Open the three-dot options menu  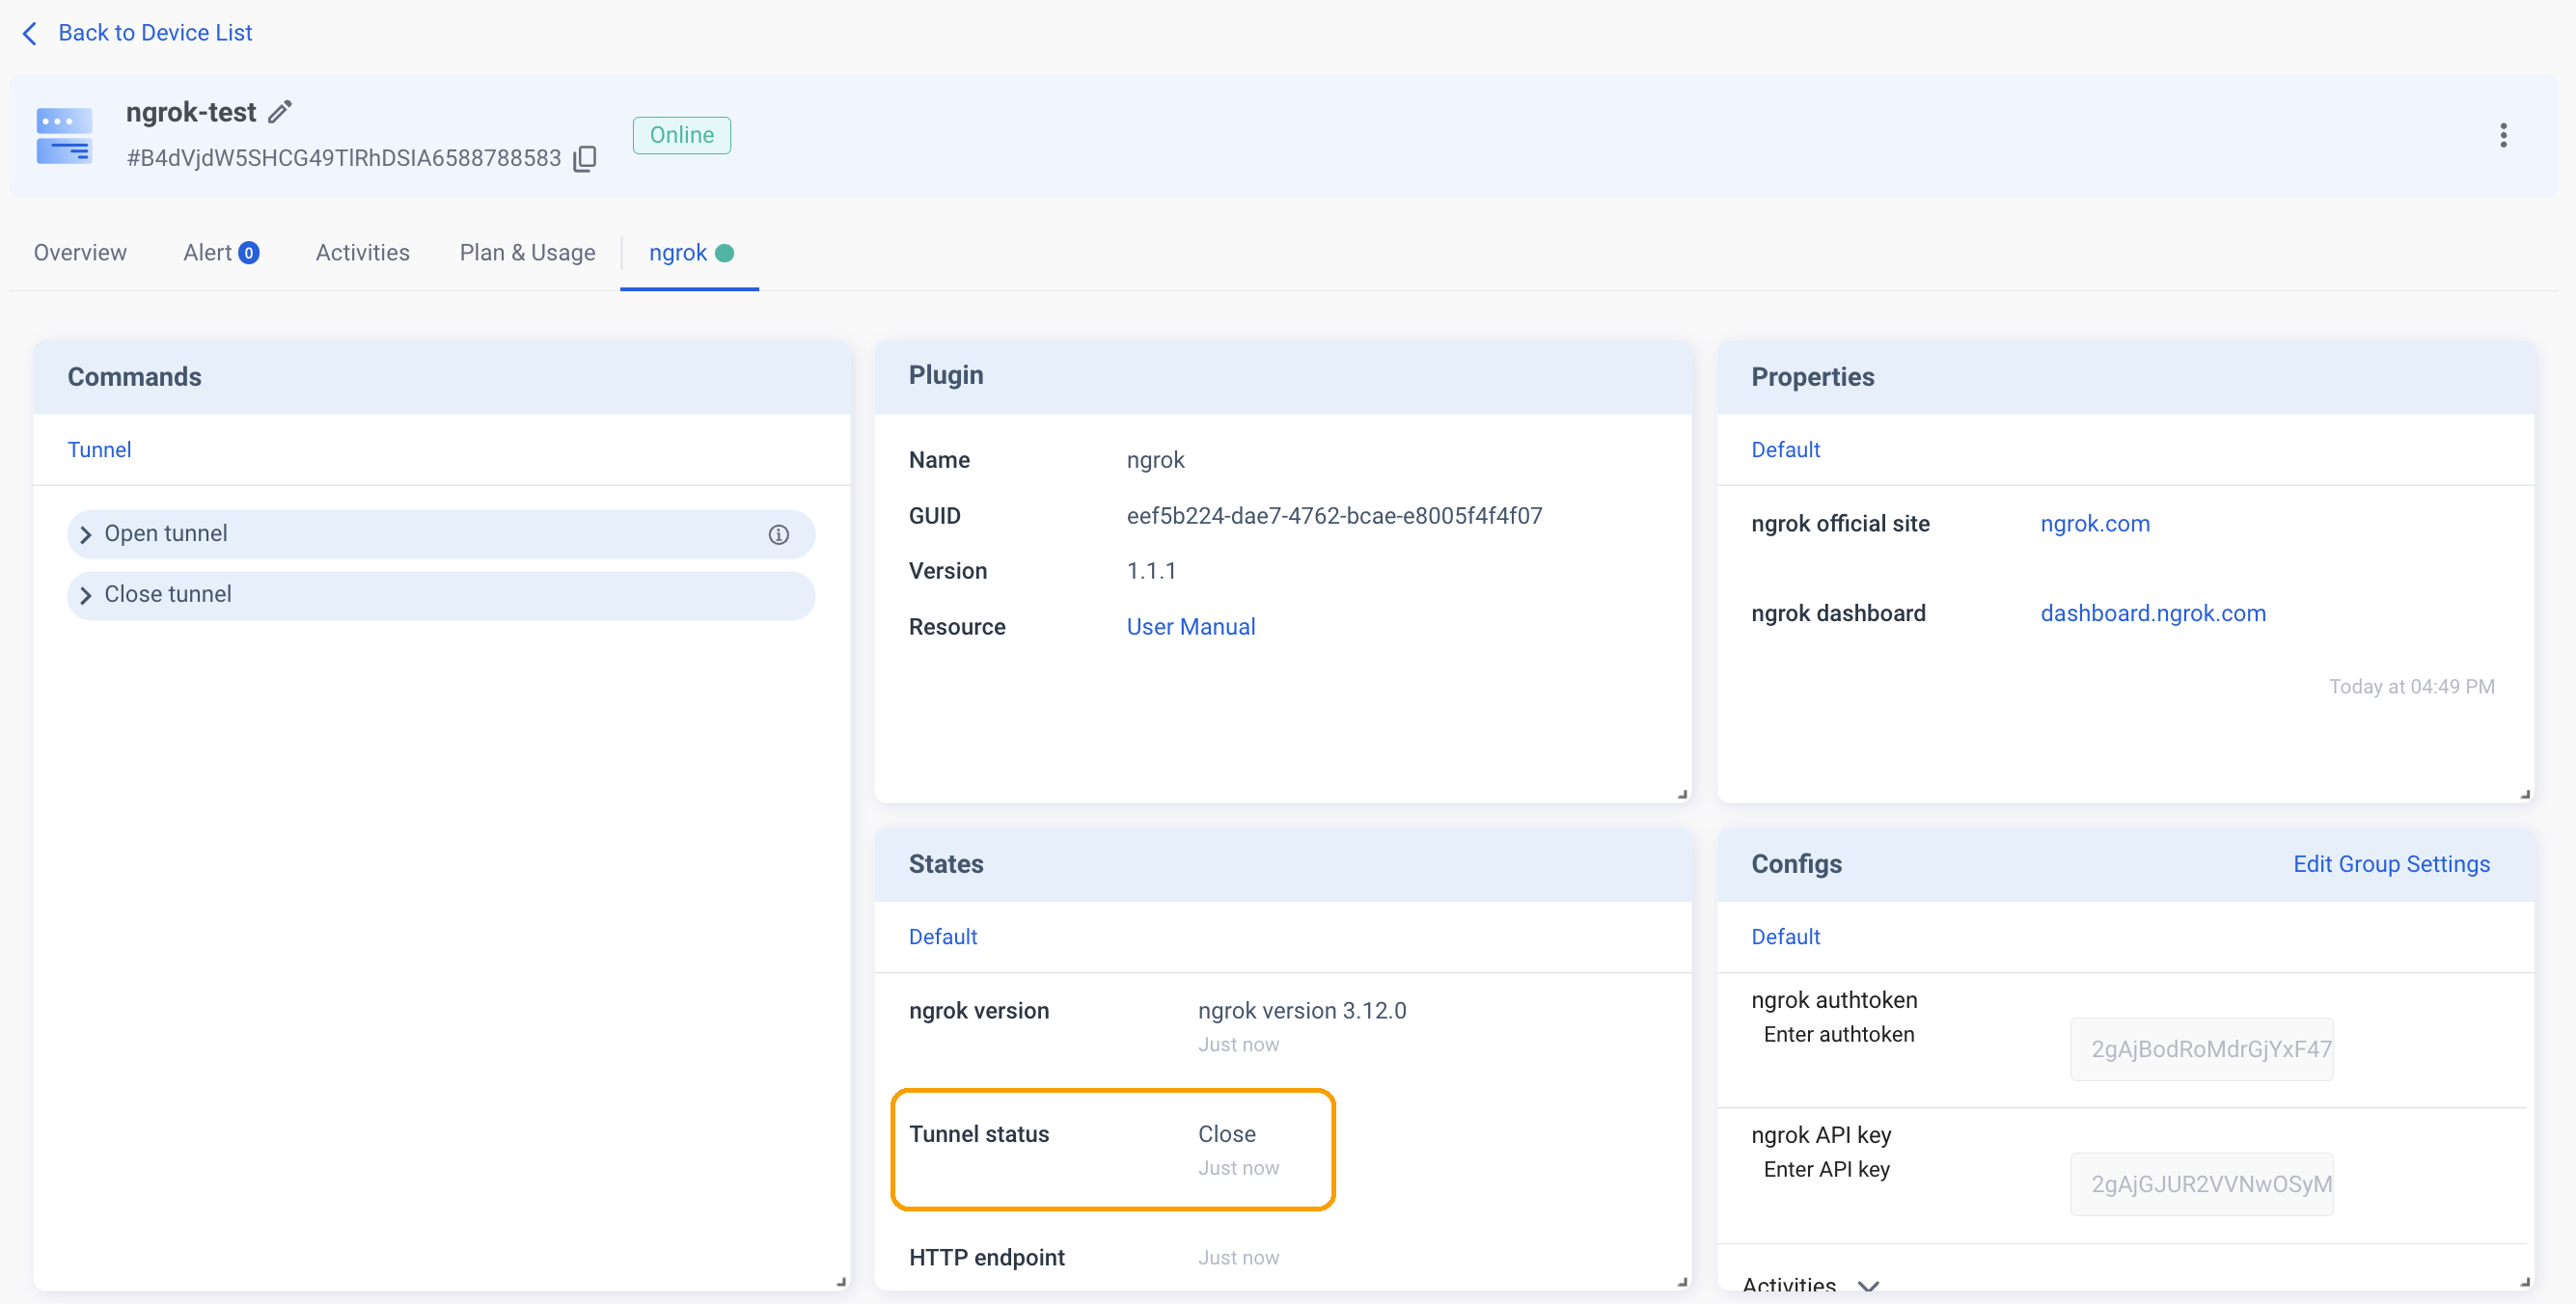(x=2503, y=135)
